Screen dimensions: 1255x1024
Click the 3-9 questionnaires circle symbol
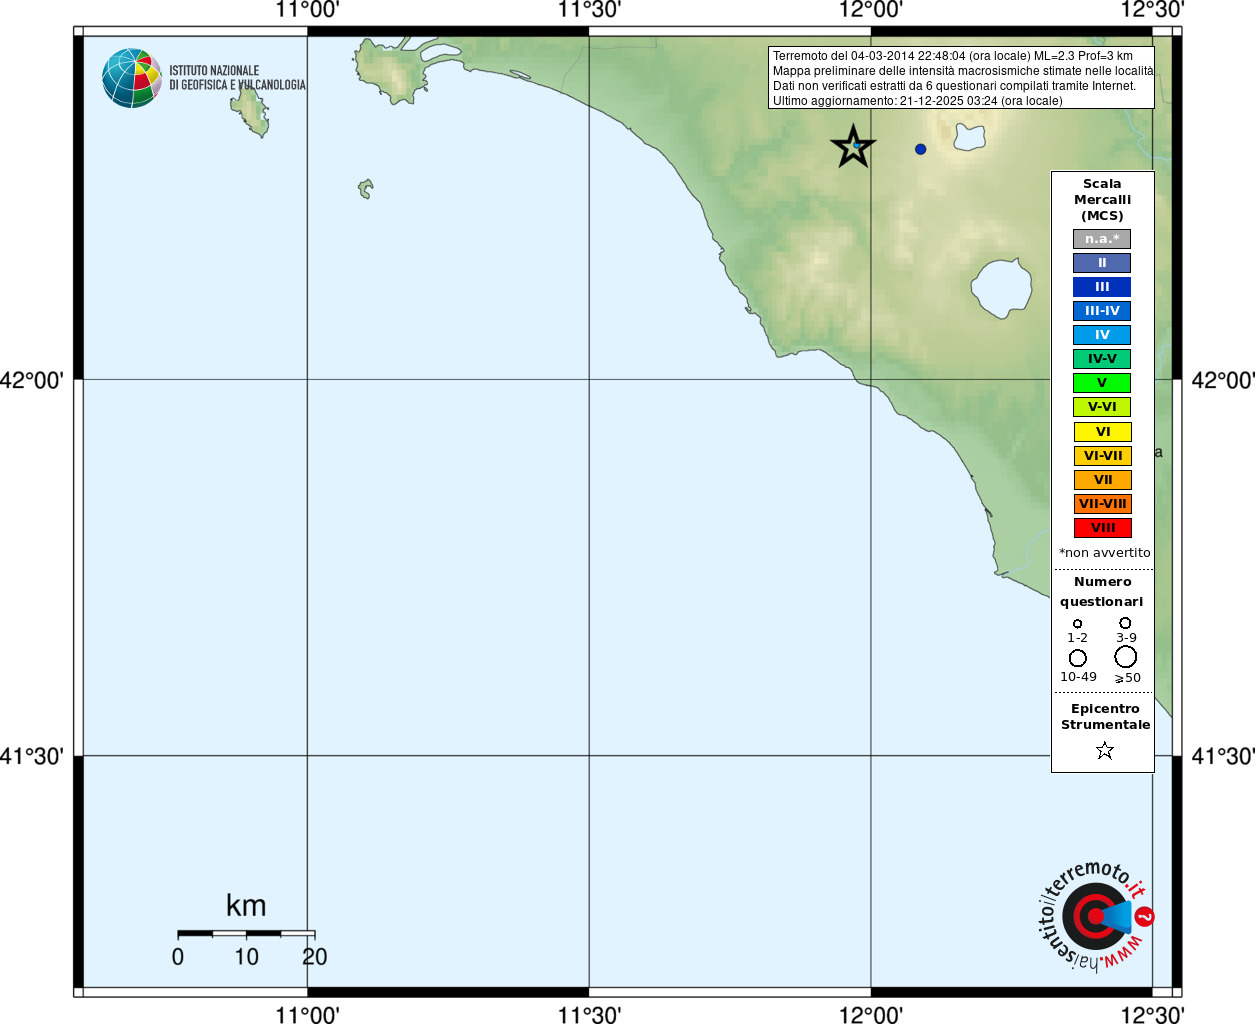click(1125, 622)
